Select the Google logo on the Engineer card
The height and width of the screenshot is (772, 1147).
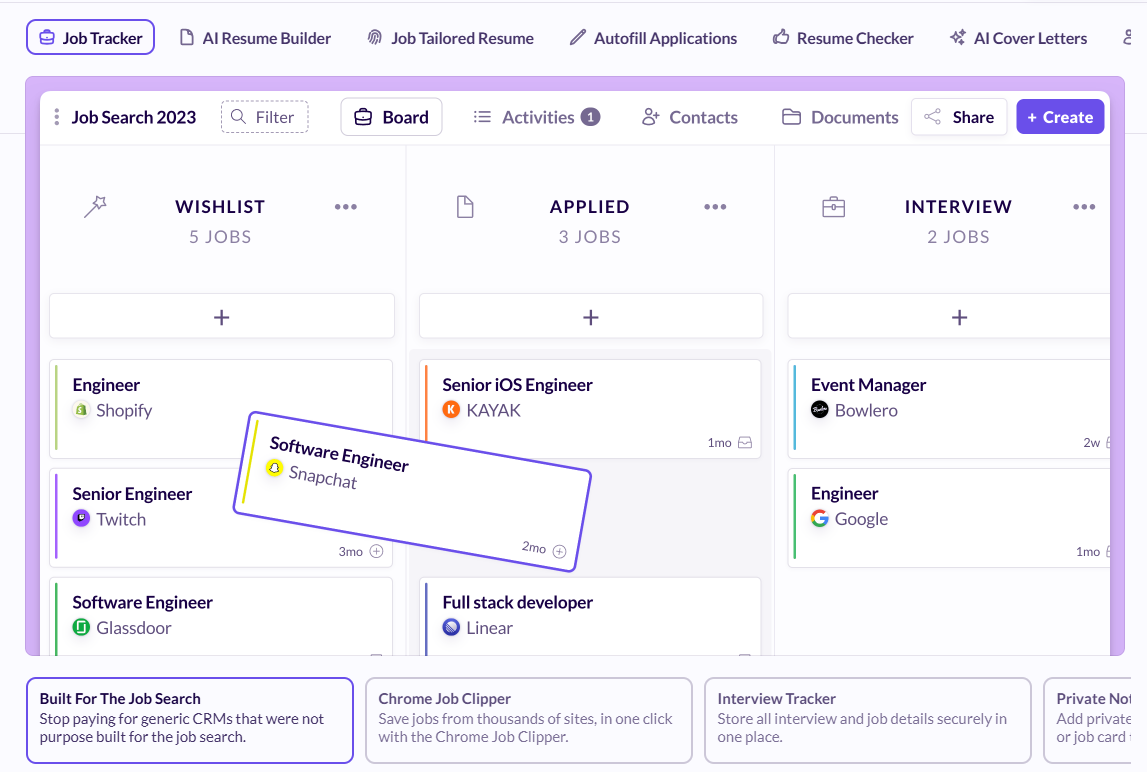pos(820,519)
